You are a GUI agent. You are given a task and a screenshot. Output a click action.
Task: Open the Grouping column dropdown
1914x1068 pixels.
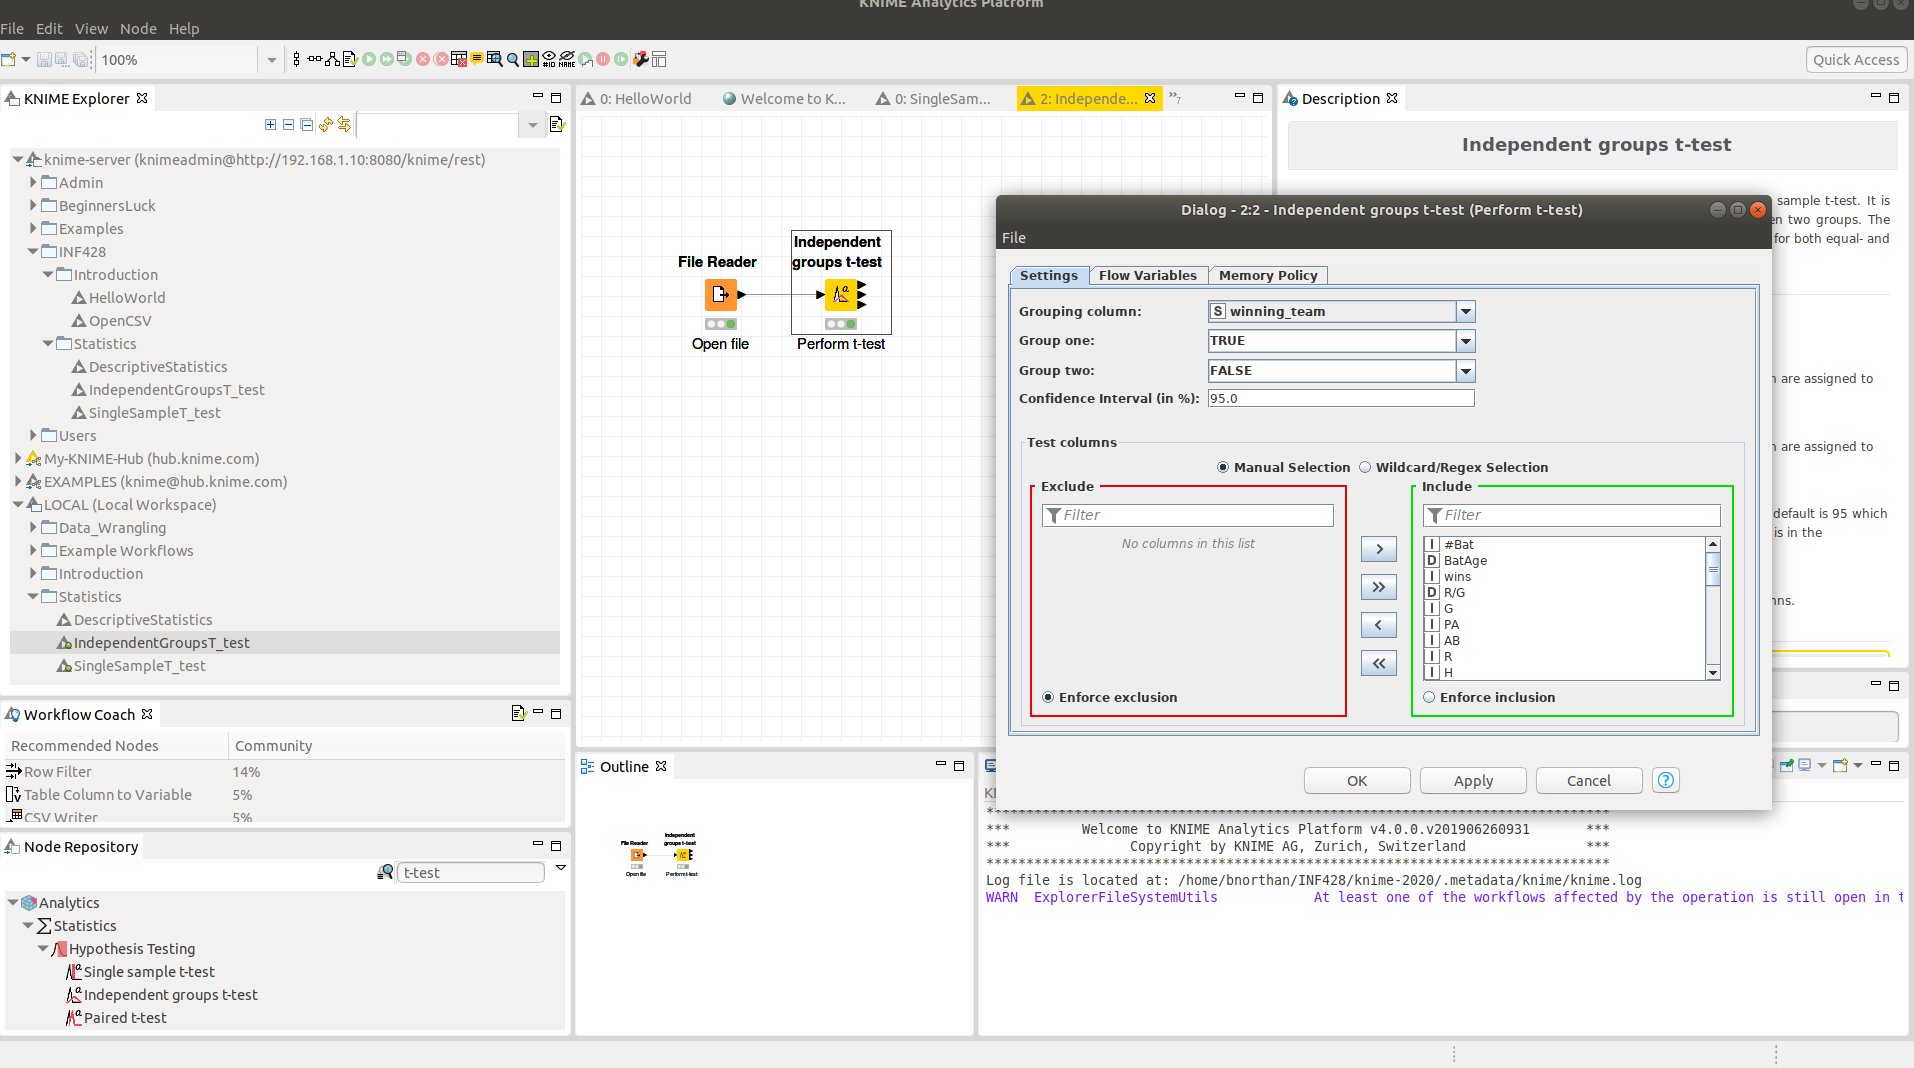point(1465,311)
